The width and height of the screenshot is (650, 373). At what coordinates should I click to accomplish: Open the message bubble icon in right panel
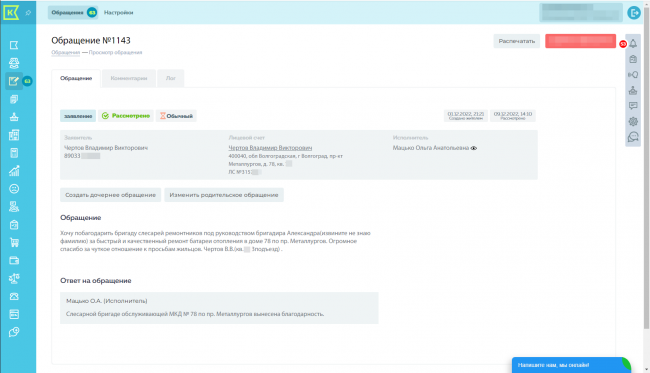point(633,106)
